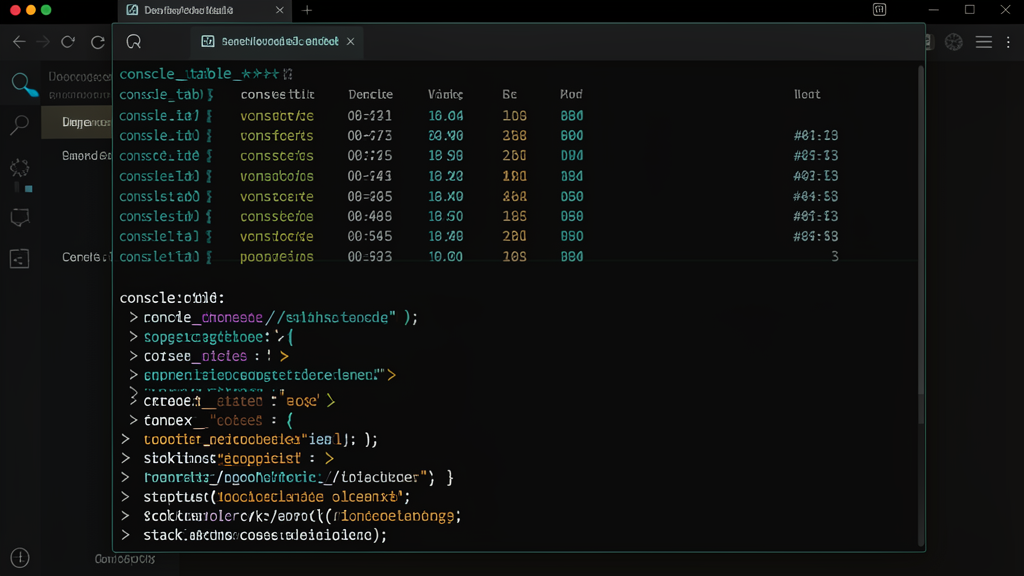The width and height of the screenshot is (1024, 576).
Task: Select the gray magnifier sidebar icon
Action: [x=20, y=124]
